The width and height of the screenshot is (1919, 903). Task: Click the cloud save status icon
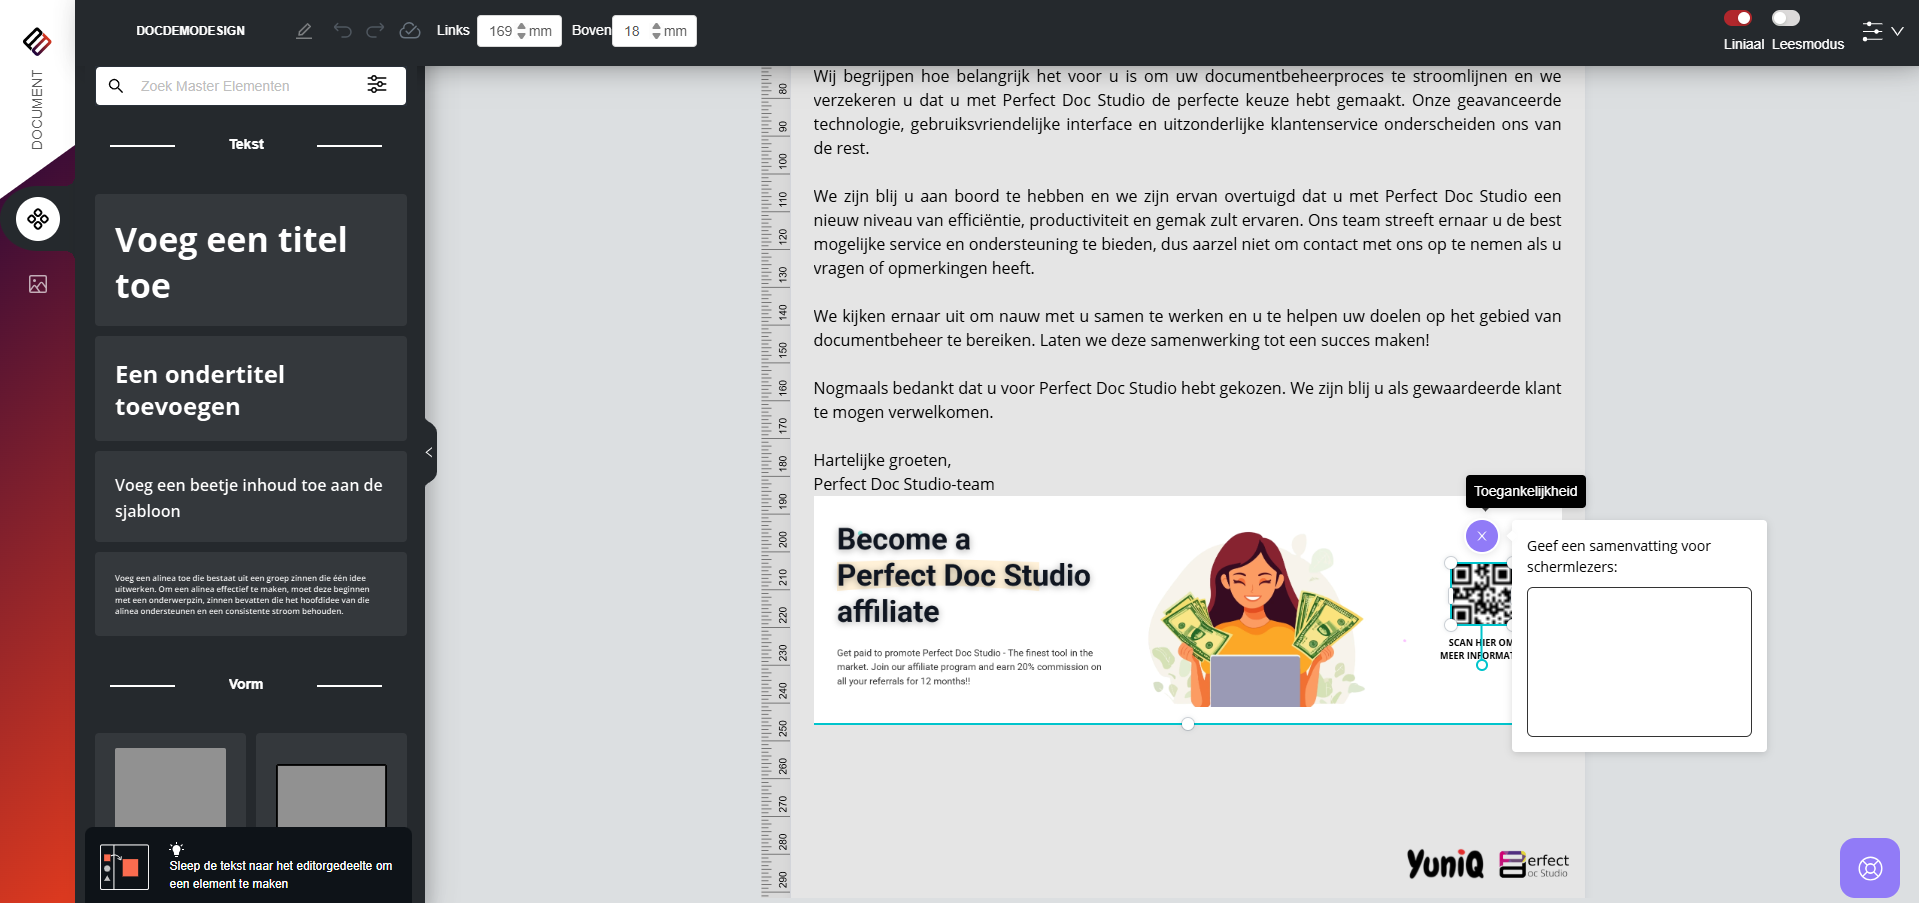pyautogui.click(x=410, y=31)
